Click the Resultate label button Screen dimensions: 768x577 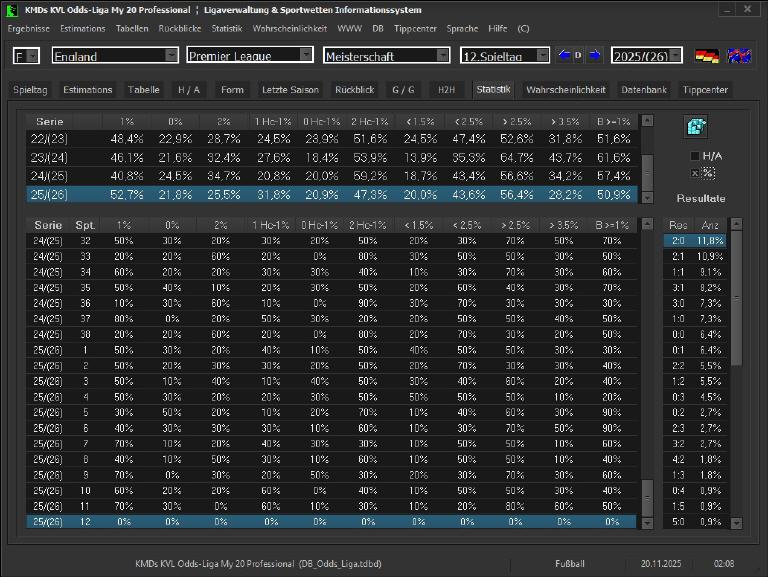click(x=700, y=198)
